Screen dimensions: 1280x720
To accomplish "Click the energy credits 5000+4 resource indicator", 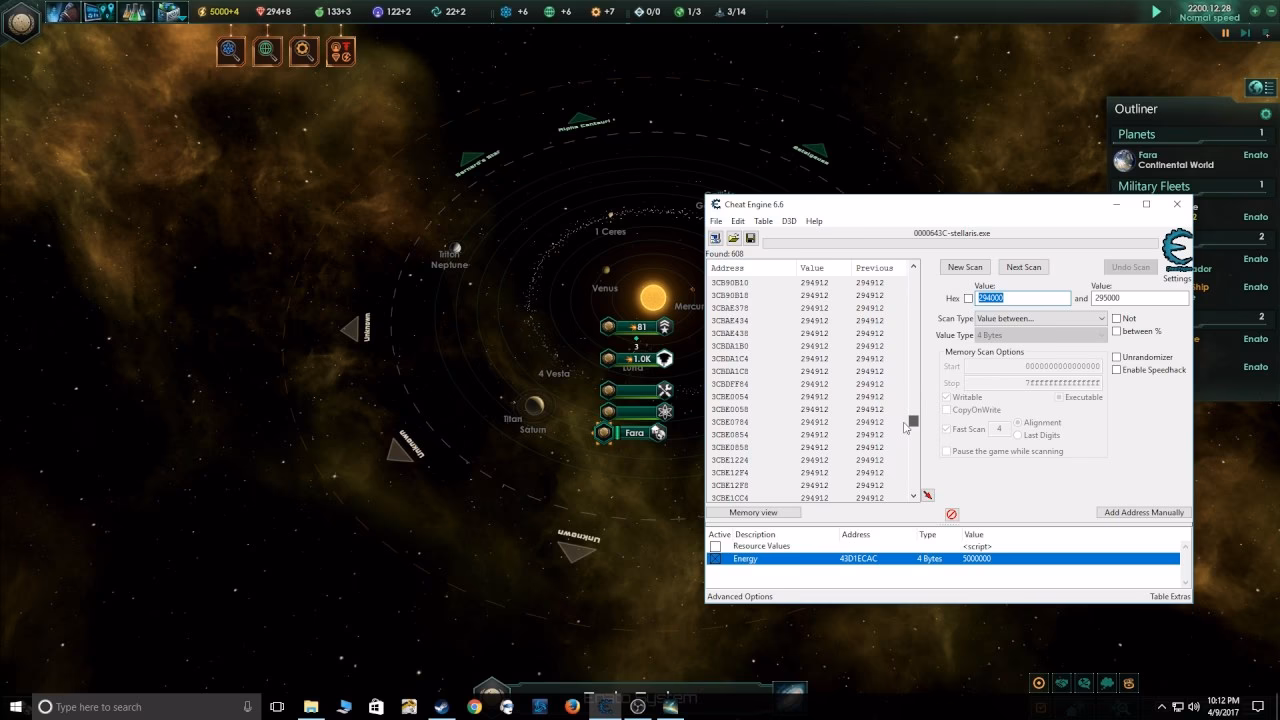I will (218, 12).
